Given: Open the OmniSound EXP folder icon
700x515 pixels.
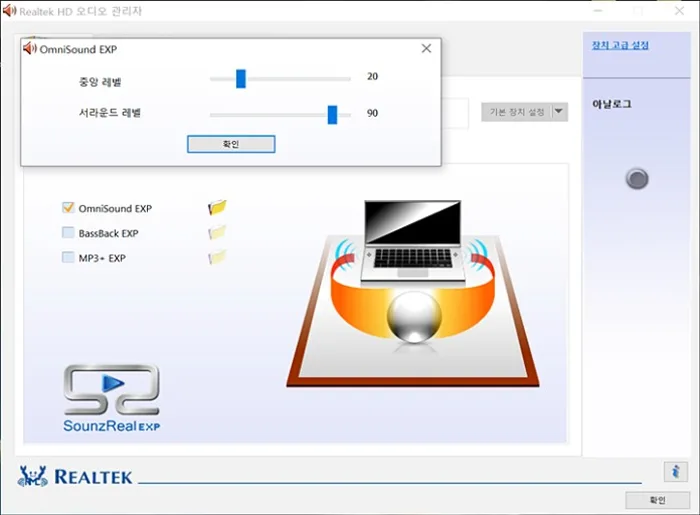Looking at the screenshot, I should click(x=217, y=208).
